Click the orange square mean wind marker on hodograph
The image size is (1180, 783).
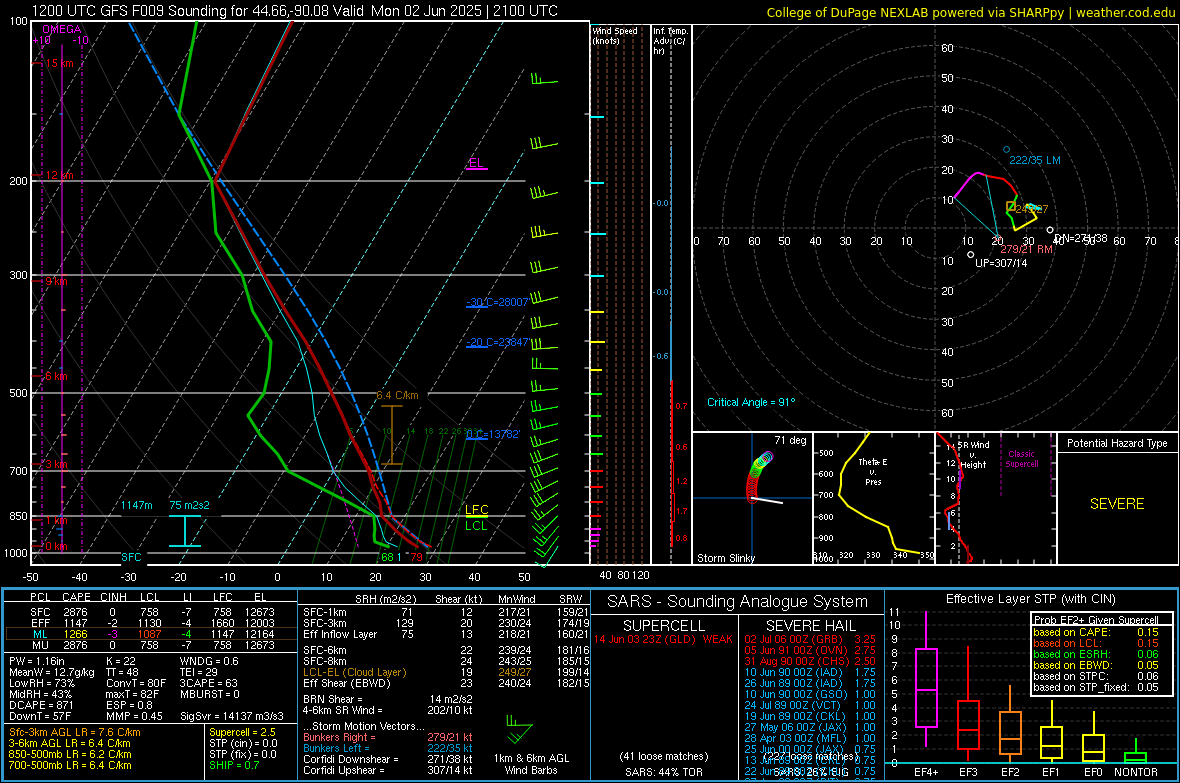1011,206
